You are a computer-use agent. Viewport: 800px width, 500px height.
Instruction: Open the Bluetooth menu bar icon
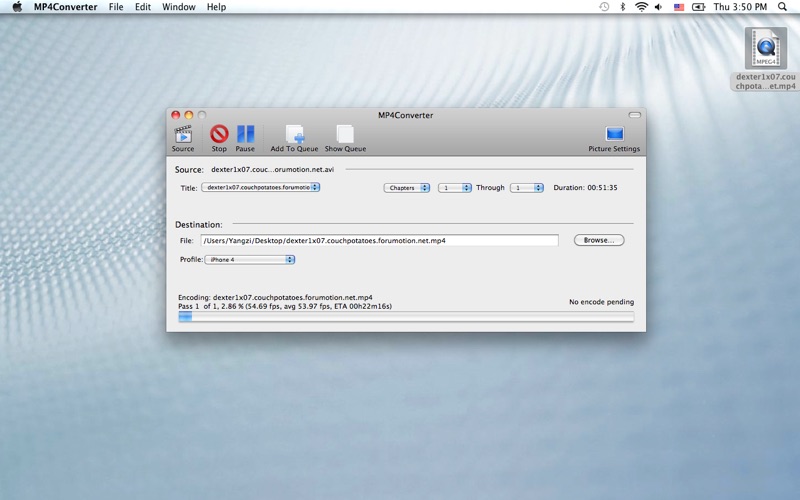click(x=622, y=7)
